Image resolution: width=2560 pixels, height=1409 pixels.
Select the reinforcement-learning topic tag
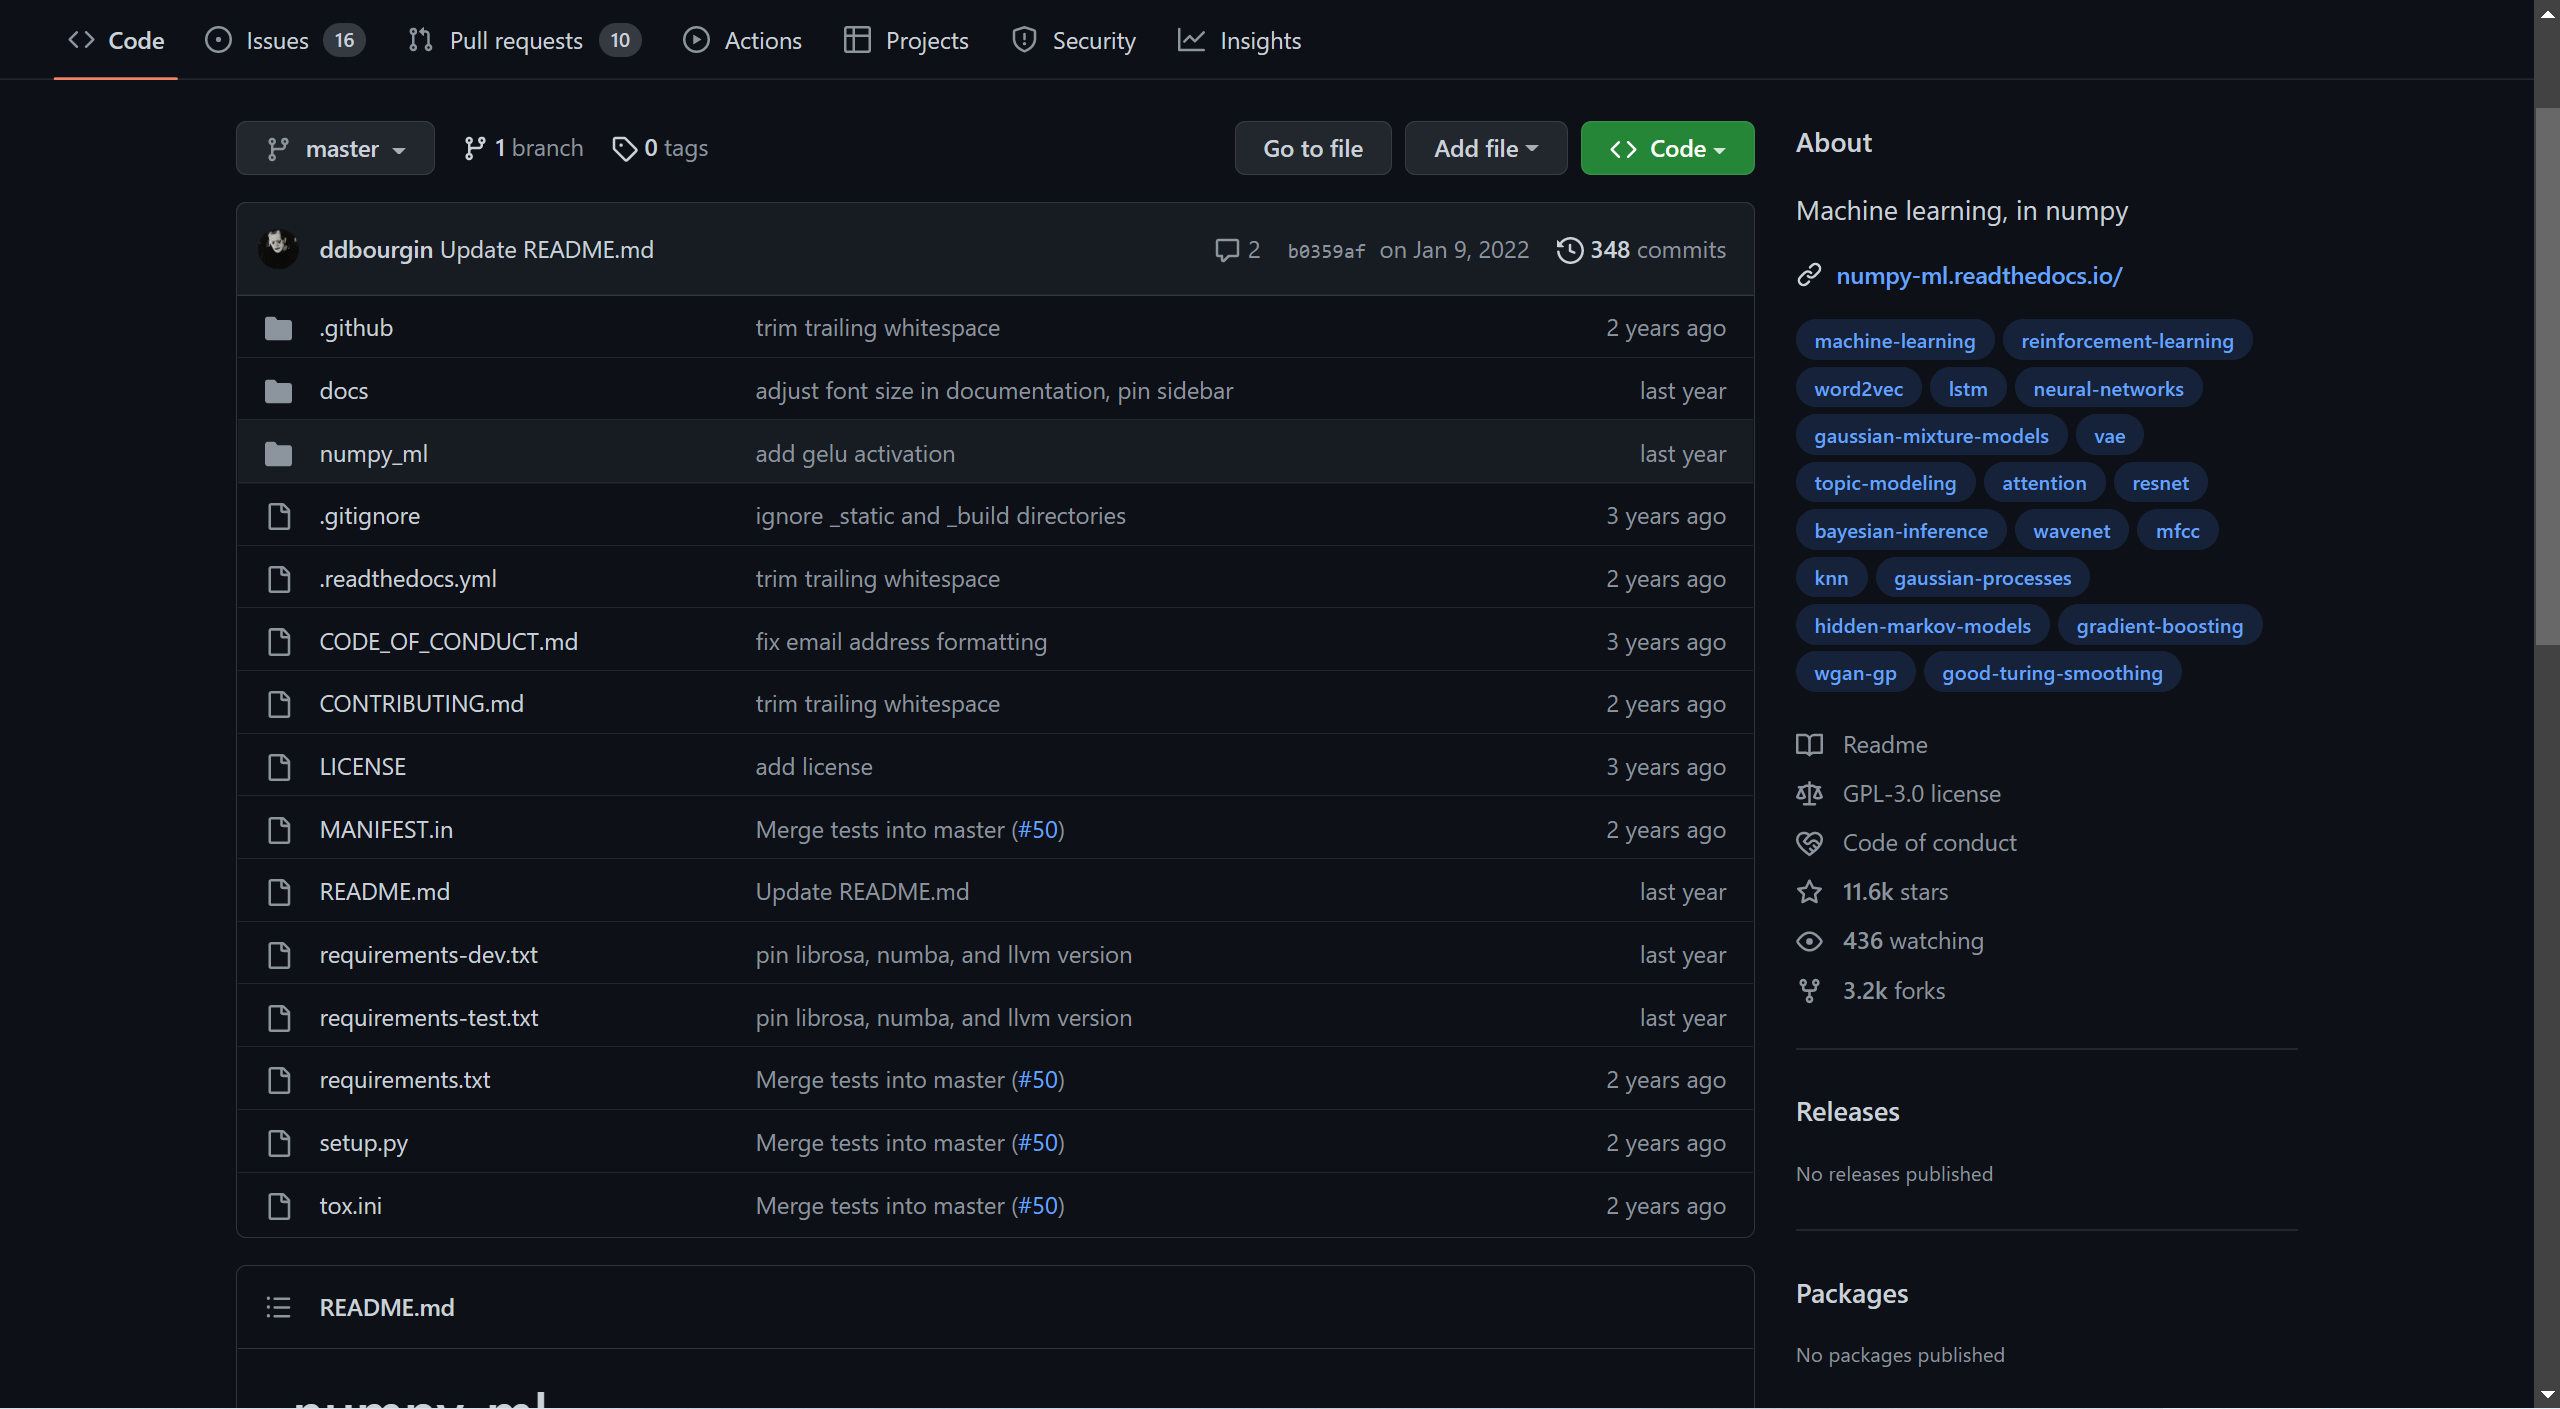click(x=2127, y=341)
